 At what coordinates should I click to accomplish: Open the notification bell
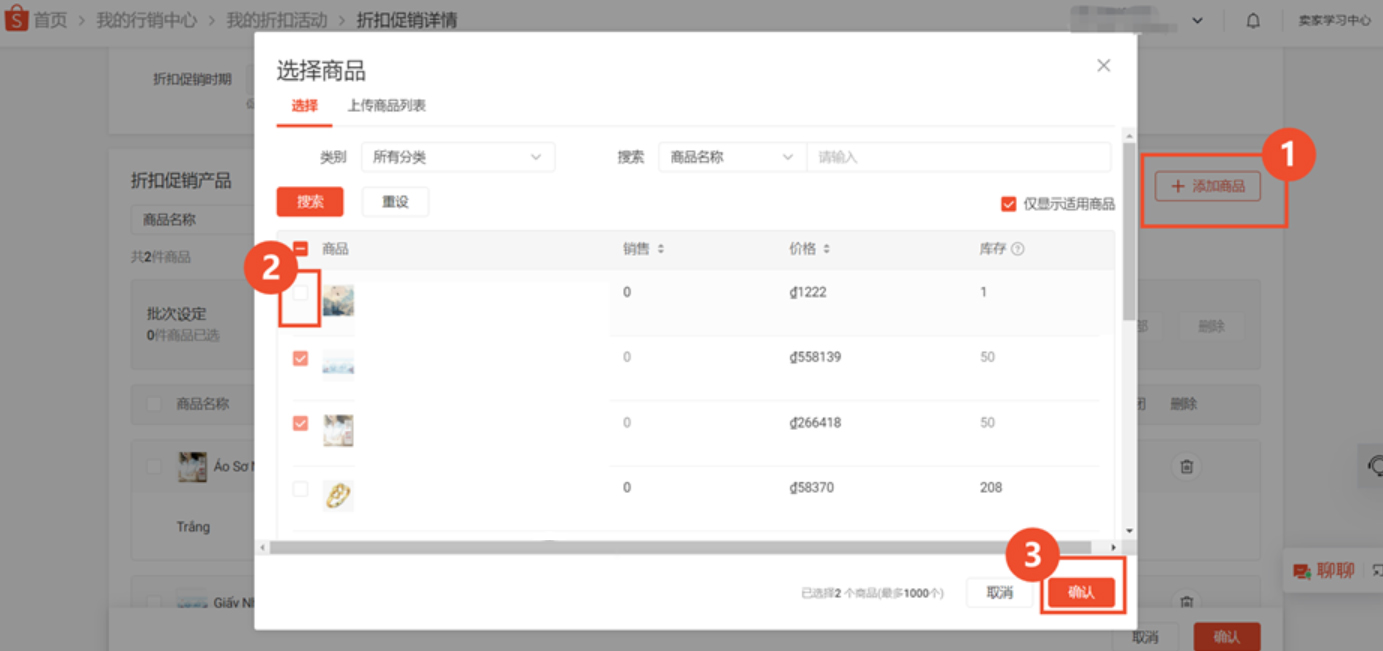tap(1253, 21)
